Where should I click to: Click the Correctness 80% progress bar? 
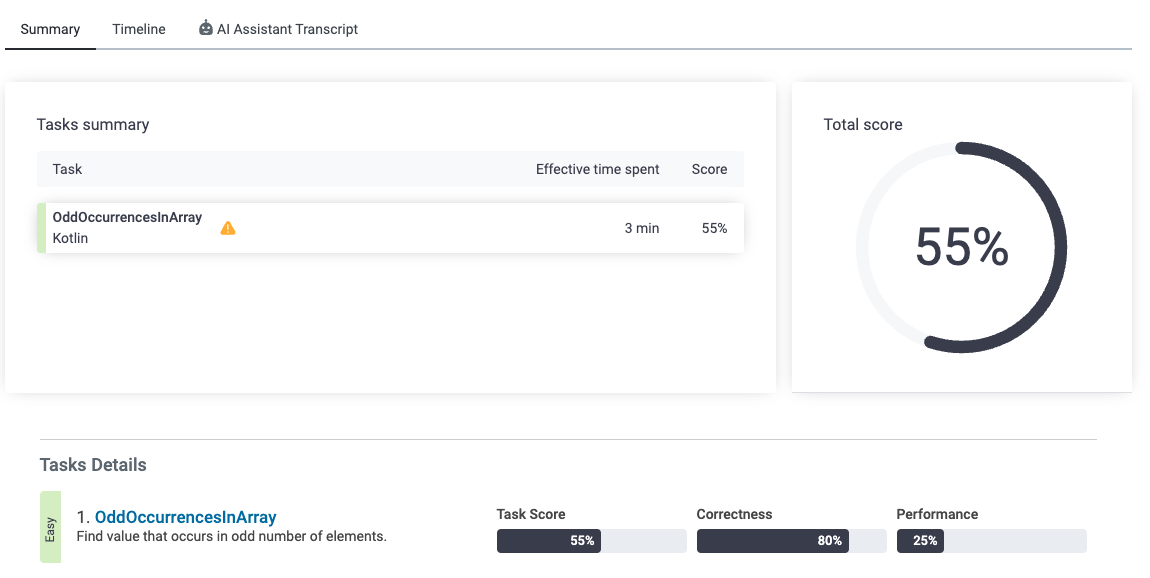click(x=791, y=541)
